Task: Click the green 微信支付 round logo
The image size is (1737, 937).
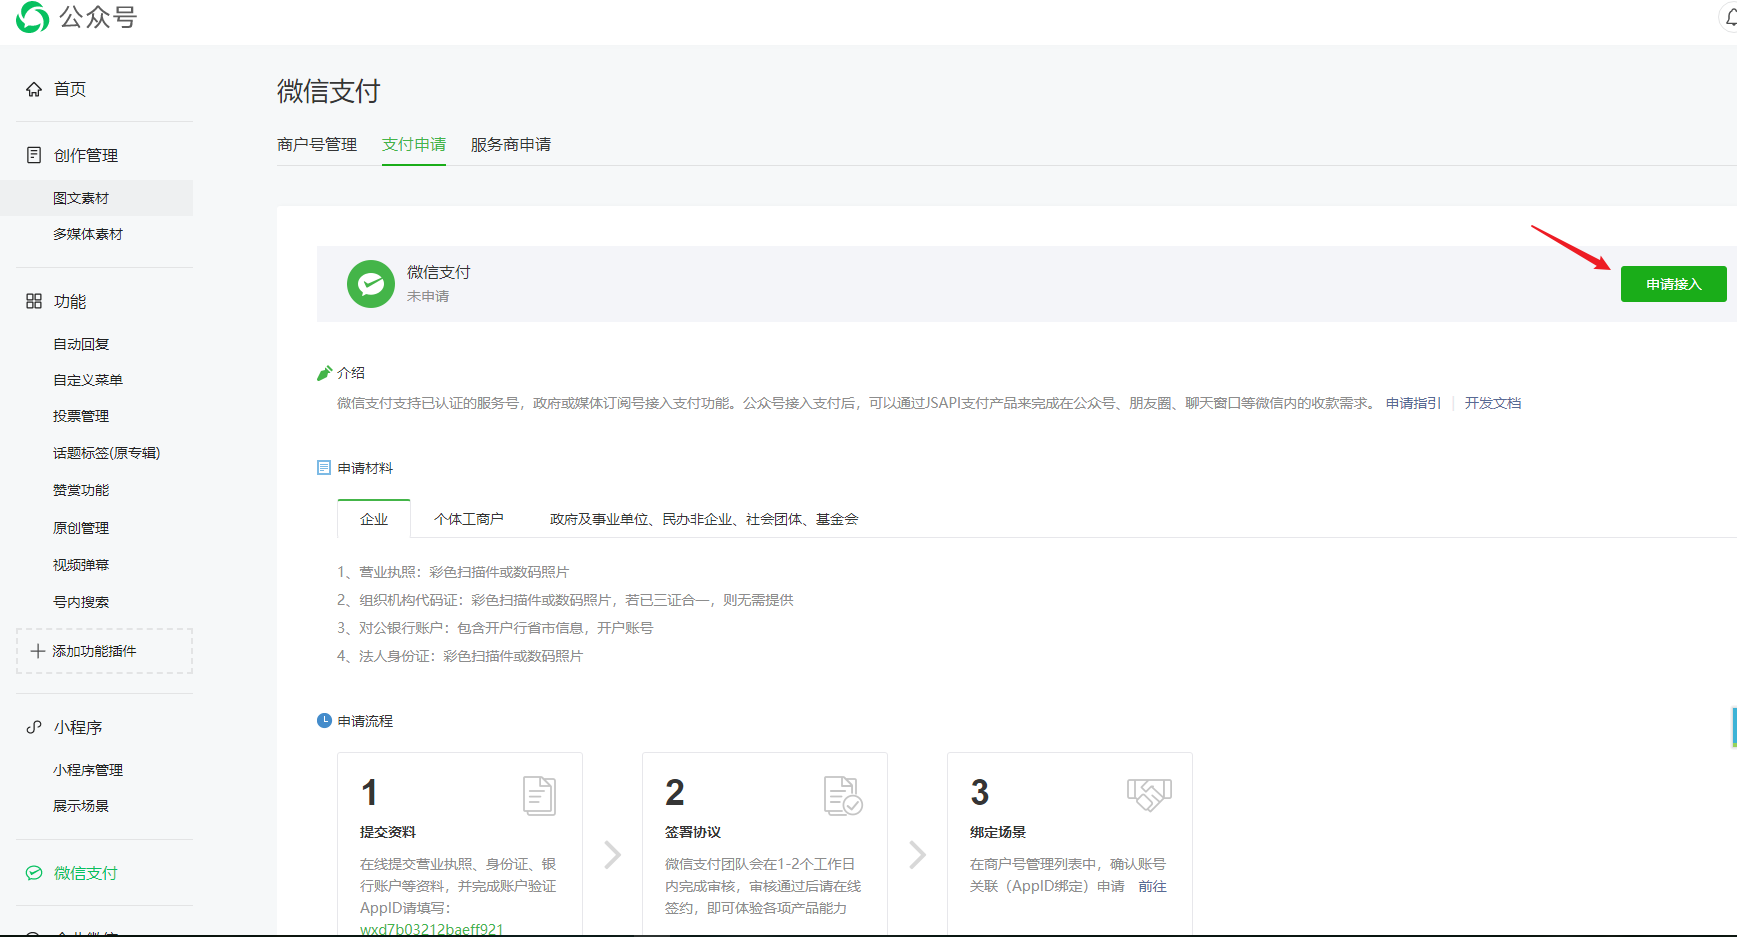Action: click(371, 284)
